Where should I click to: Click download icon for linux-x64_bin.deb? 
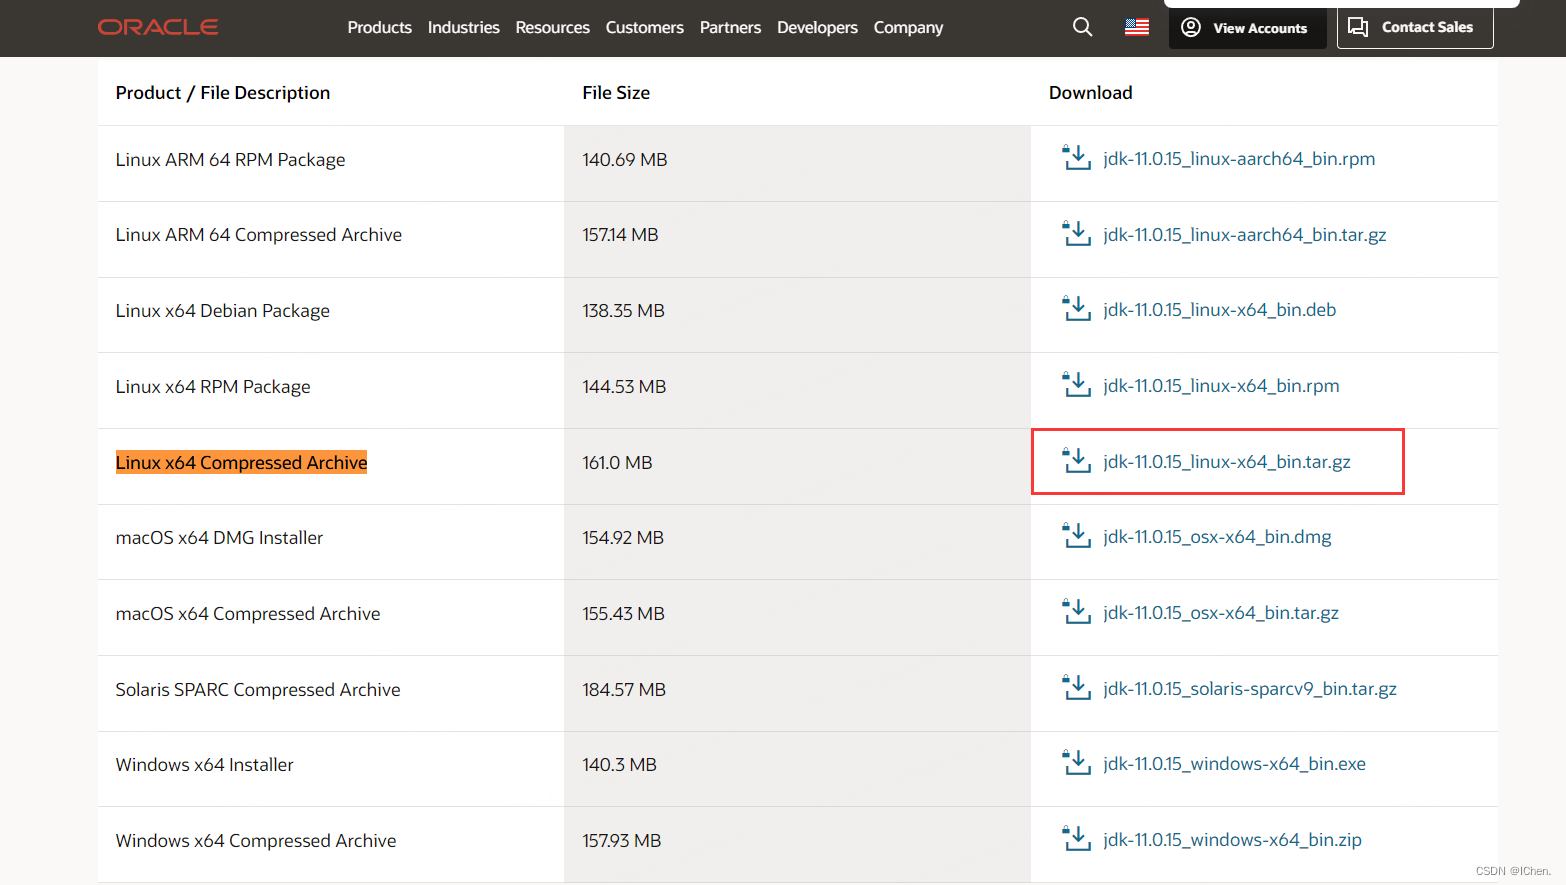pyautogui.click(x=1077, y=309)
